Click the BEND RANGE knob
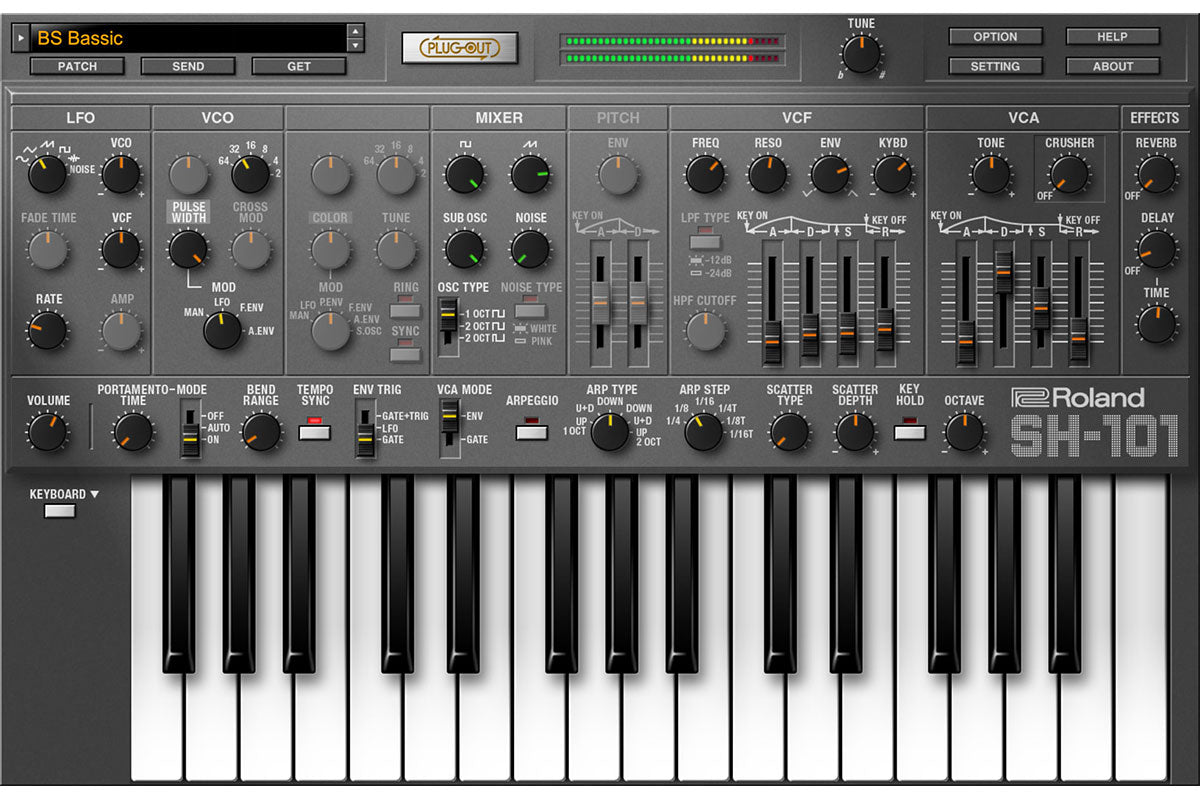Viewport: 1200px width, 800px height. (261, 432)
